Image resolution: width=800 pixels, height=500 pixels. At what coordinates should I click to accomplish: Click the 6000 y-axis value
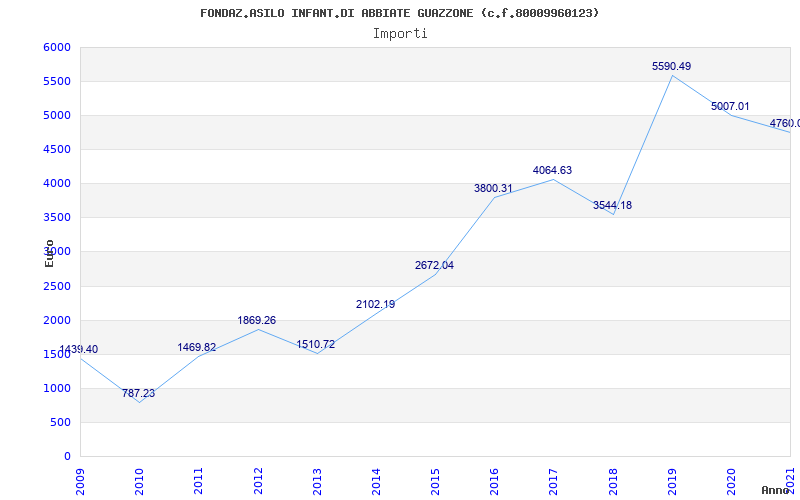point(57,47)
